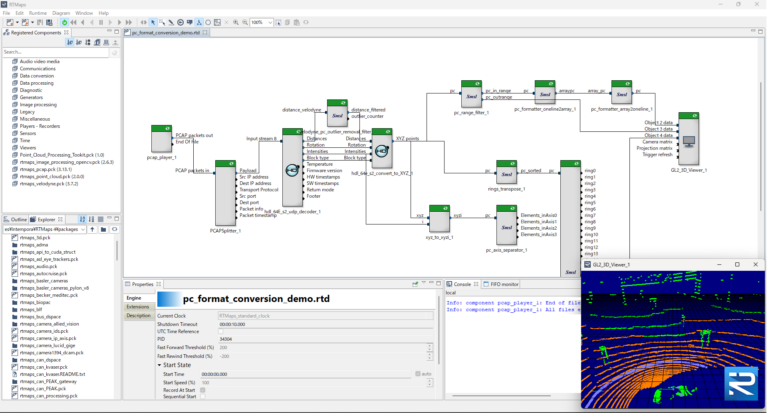Click the Shutdown Timeout value field
Viewport: 768px width, 413px height.
coord(325,324)
